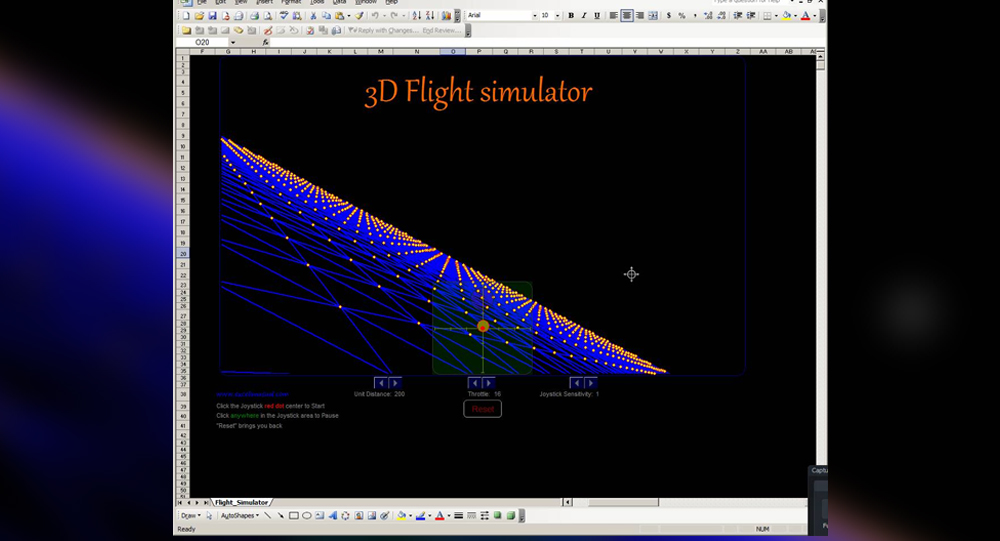Insert function using fx button
Screen dimensions: 1000x541
265,42
